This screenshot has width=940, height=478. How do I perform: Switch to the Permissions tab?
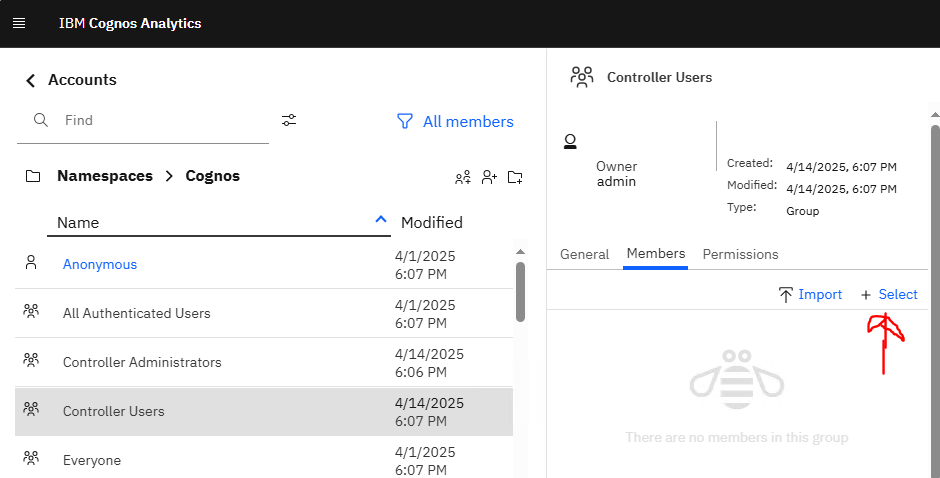[x=740, y=254]
